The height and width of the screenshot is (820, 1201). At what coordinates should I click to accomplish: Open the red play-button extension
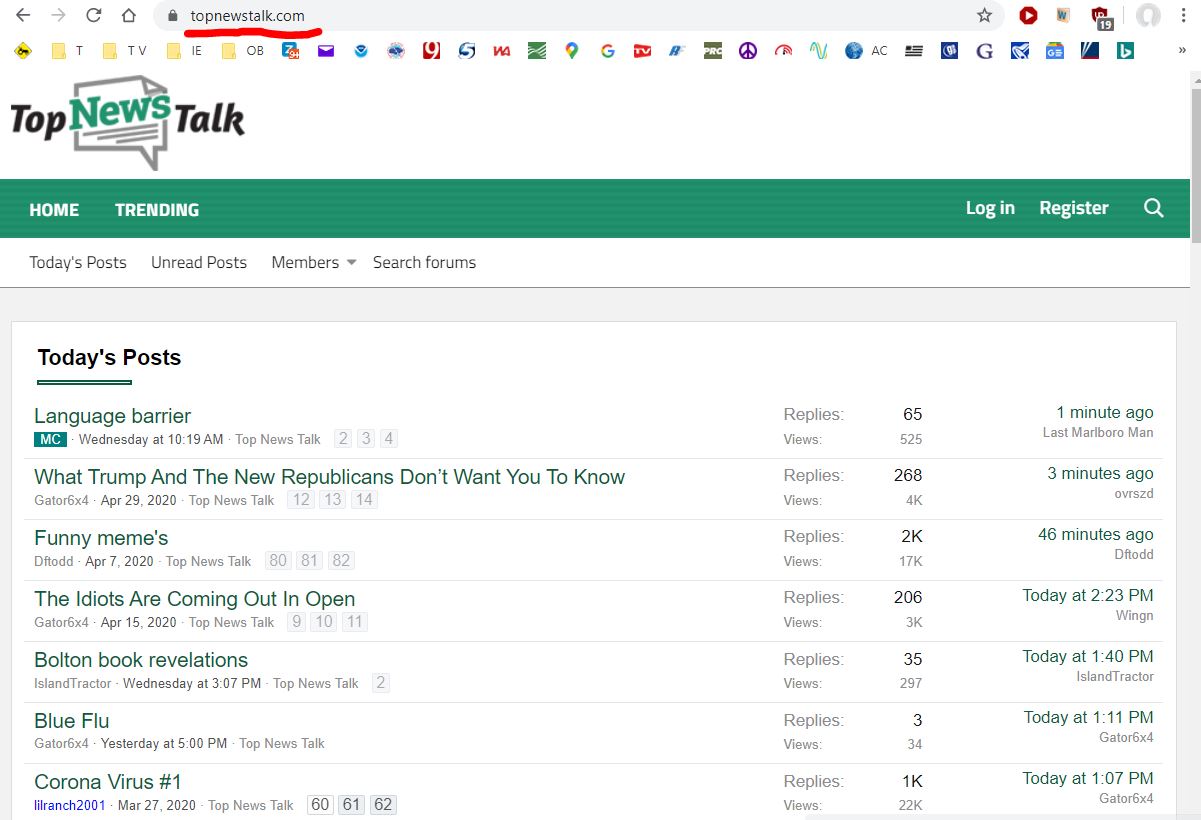(x=1028, y=16)
